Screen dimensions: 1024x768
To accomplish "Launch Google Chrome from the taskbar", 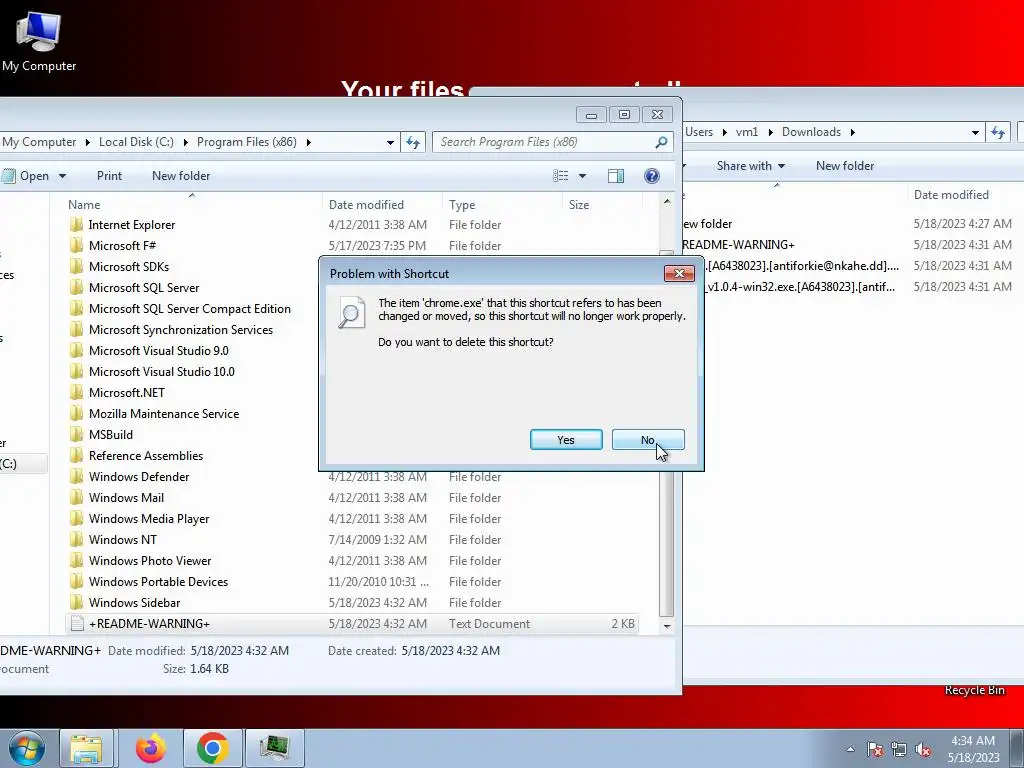I will 213,748.
